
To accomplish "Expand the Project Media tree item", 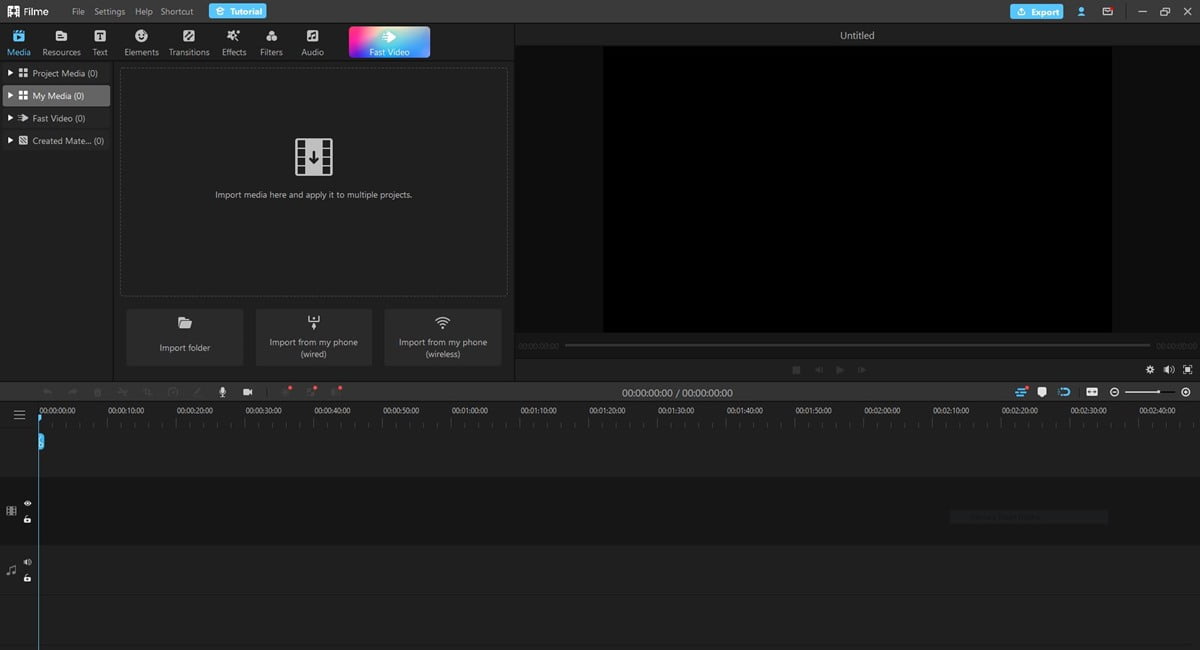I will click(x=9, y=72).
